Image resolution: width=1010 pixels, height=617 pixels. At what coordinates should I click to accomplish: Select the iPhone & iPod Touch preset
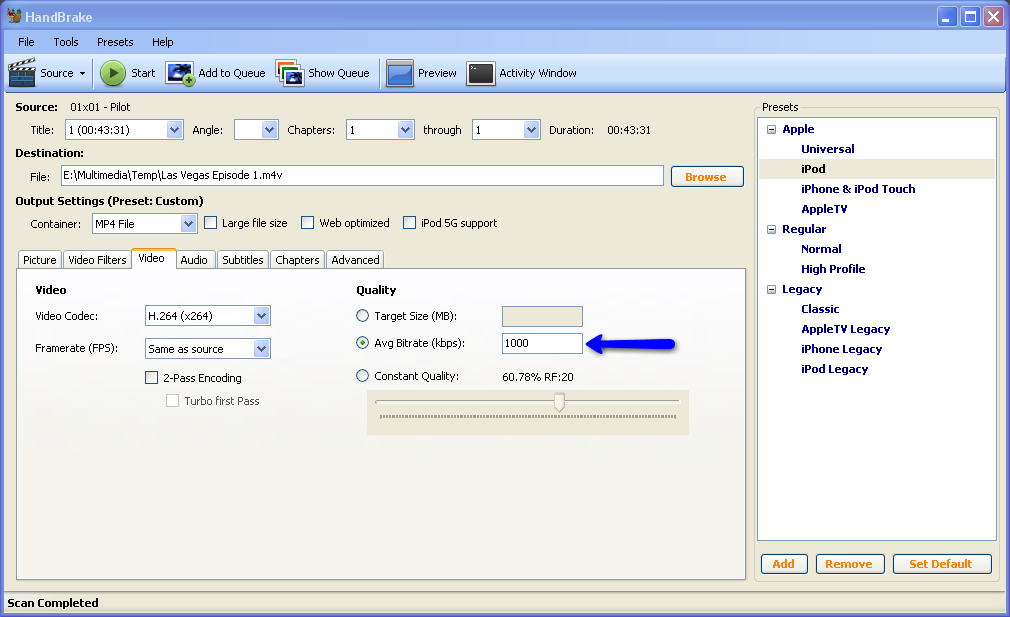coord(858,189)
